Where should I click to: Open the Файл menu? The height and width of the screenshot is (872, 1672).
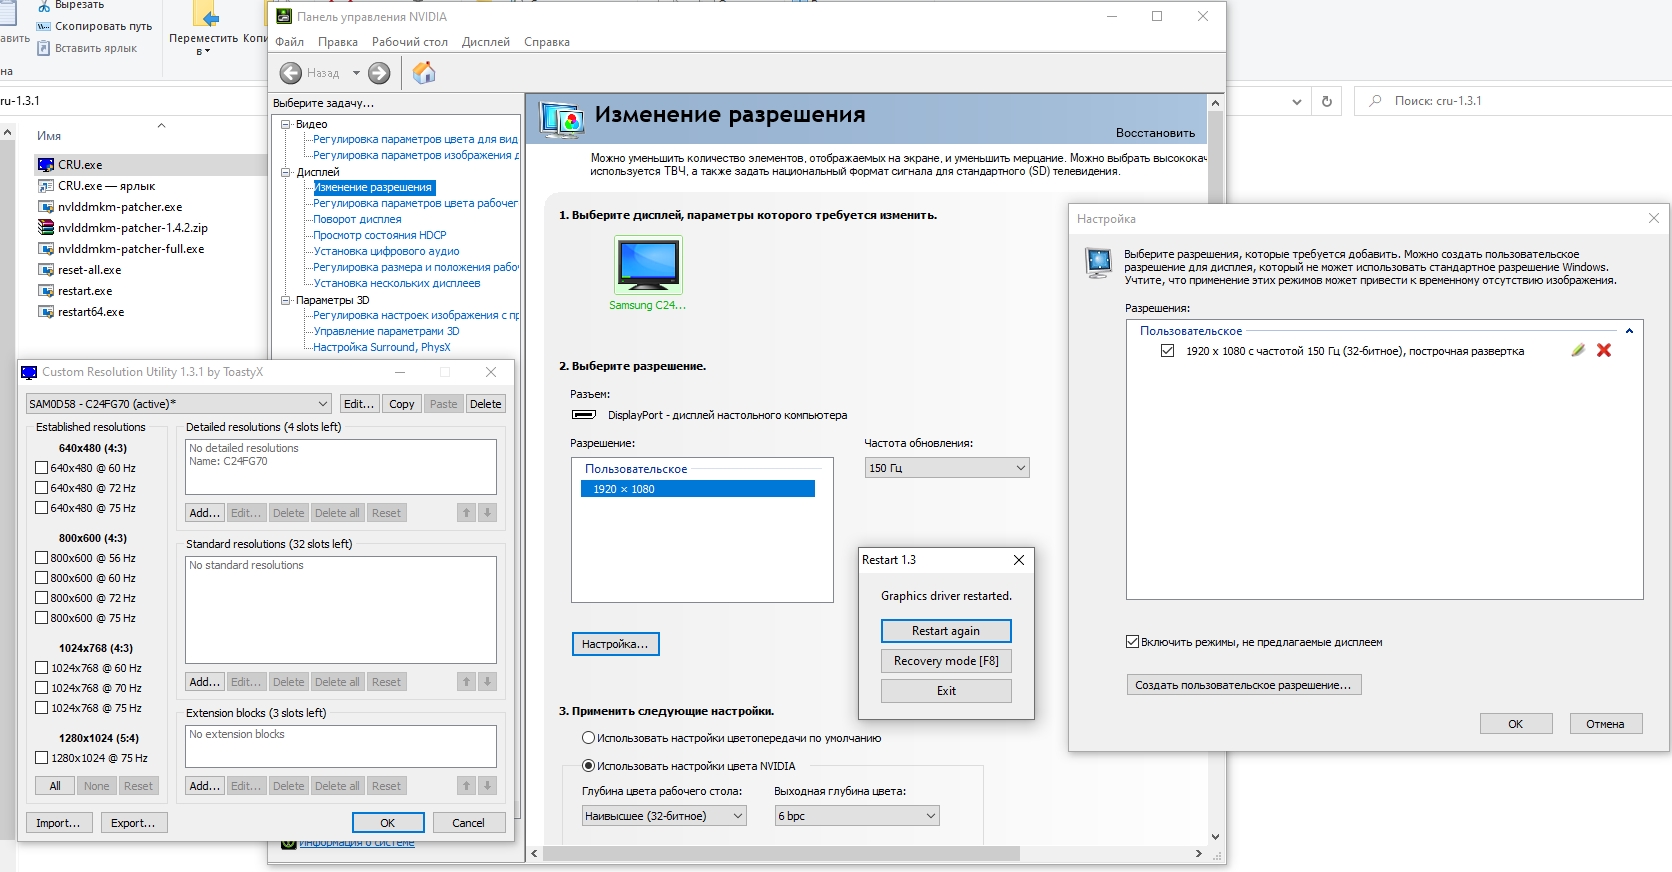[x=290, y=42]
